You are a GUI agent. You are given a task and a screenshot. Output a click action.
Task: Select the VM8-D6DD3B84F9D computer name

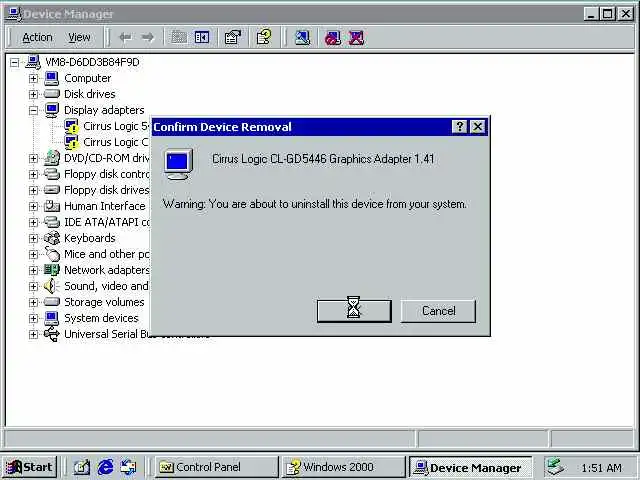click(x=92, y=62)
